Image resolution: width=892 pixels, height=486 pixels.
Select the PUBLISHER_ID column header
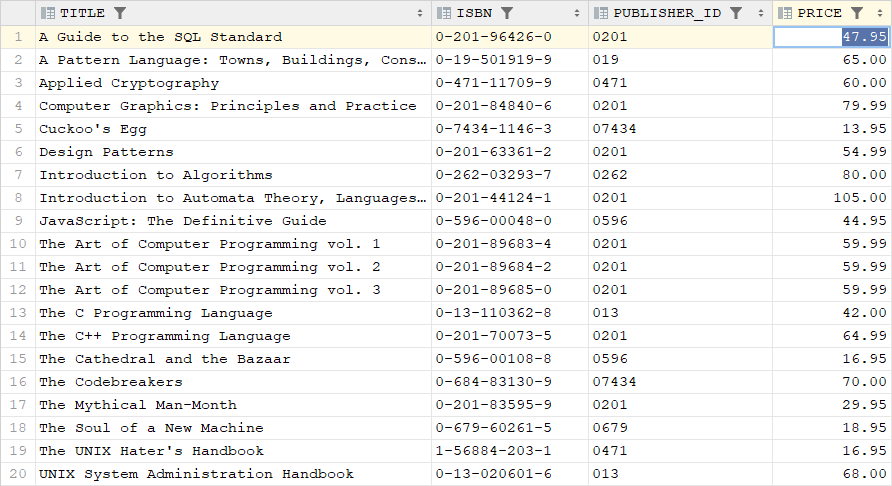(x=680, y=13)
